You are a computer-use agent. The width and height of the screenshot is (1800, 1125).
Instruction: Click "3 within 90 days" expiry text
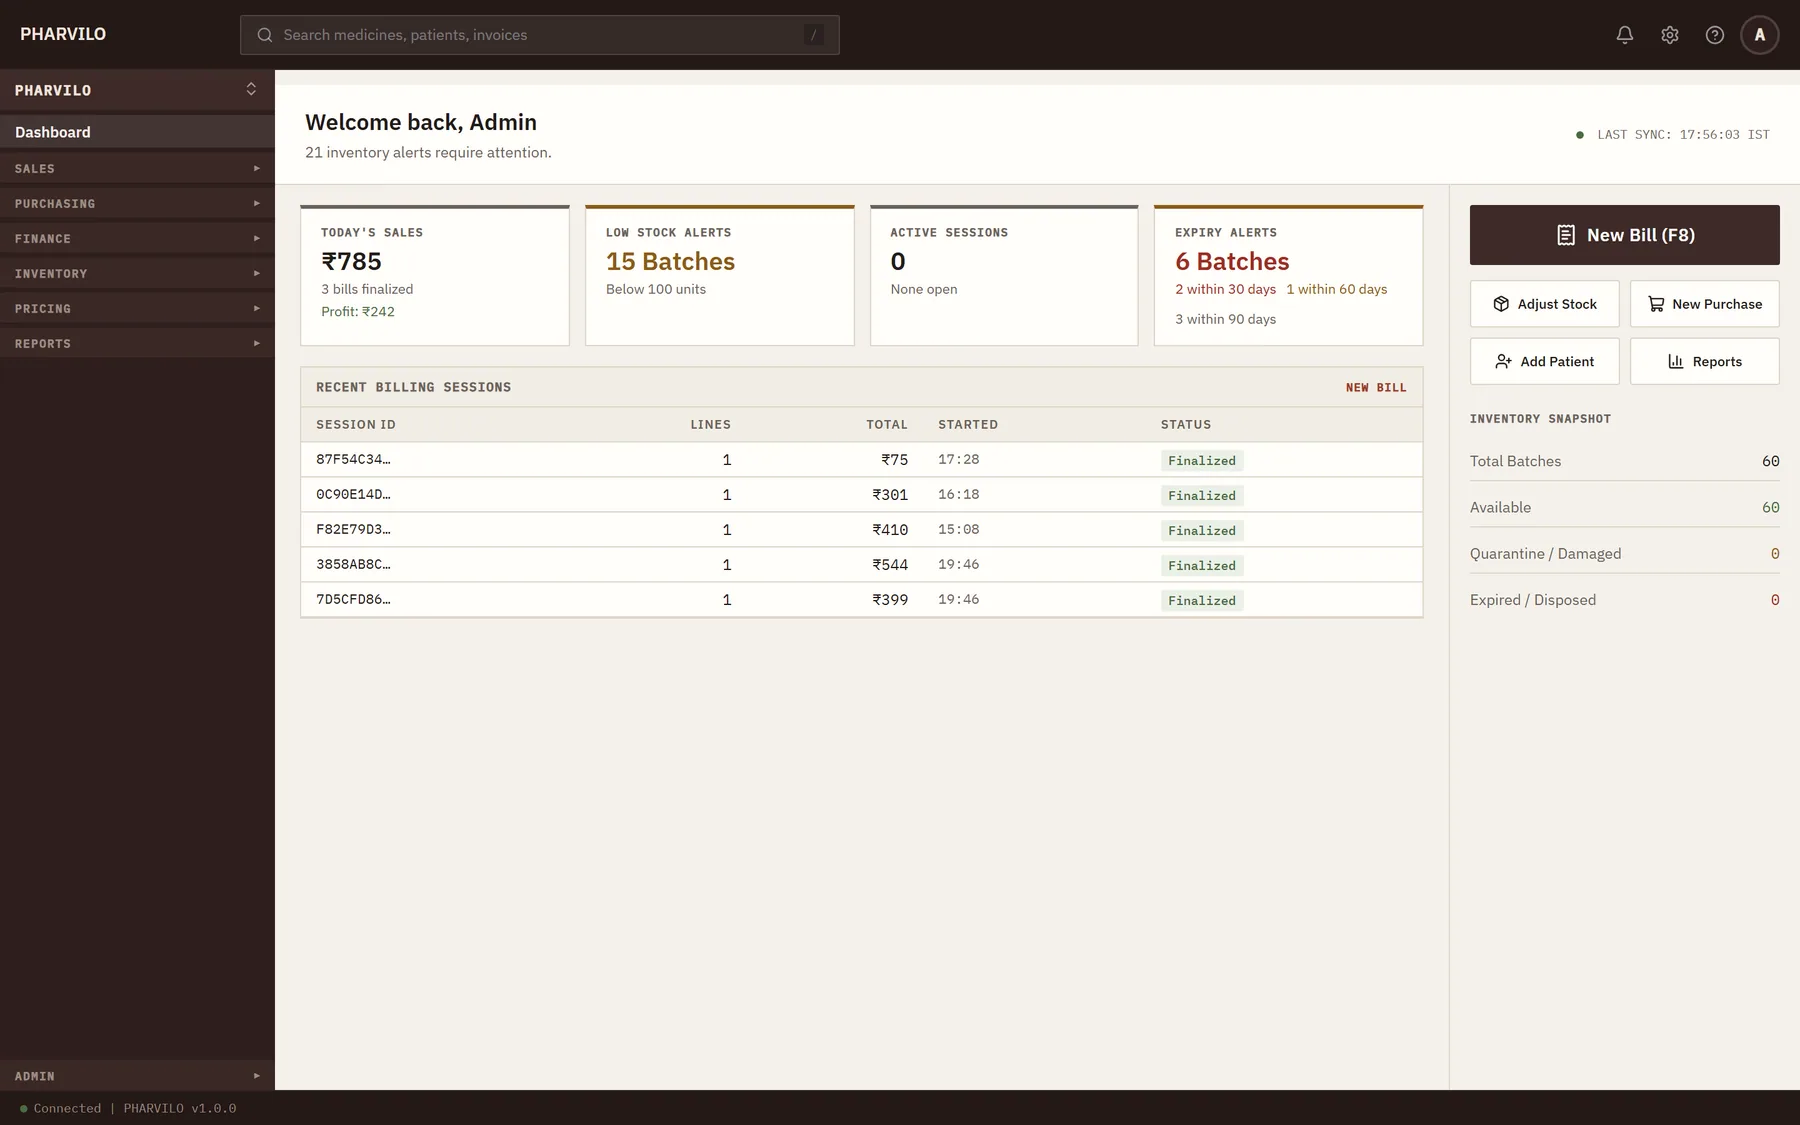point(1226,319)
